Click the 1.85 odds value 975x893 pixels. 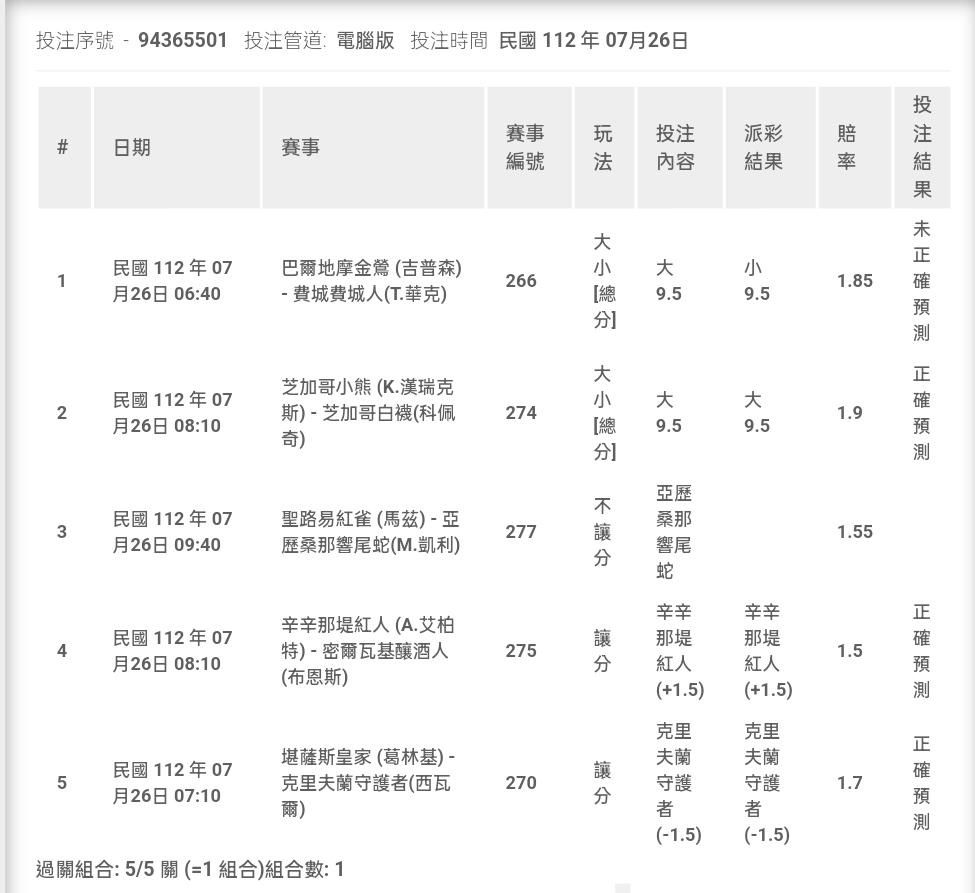(855, 281)
